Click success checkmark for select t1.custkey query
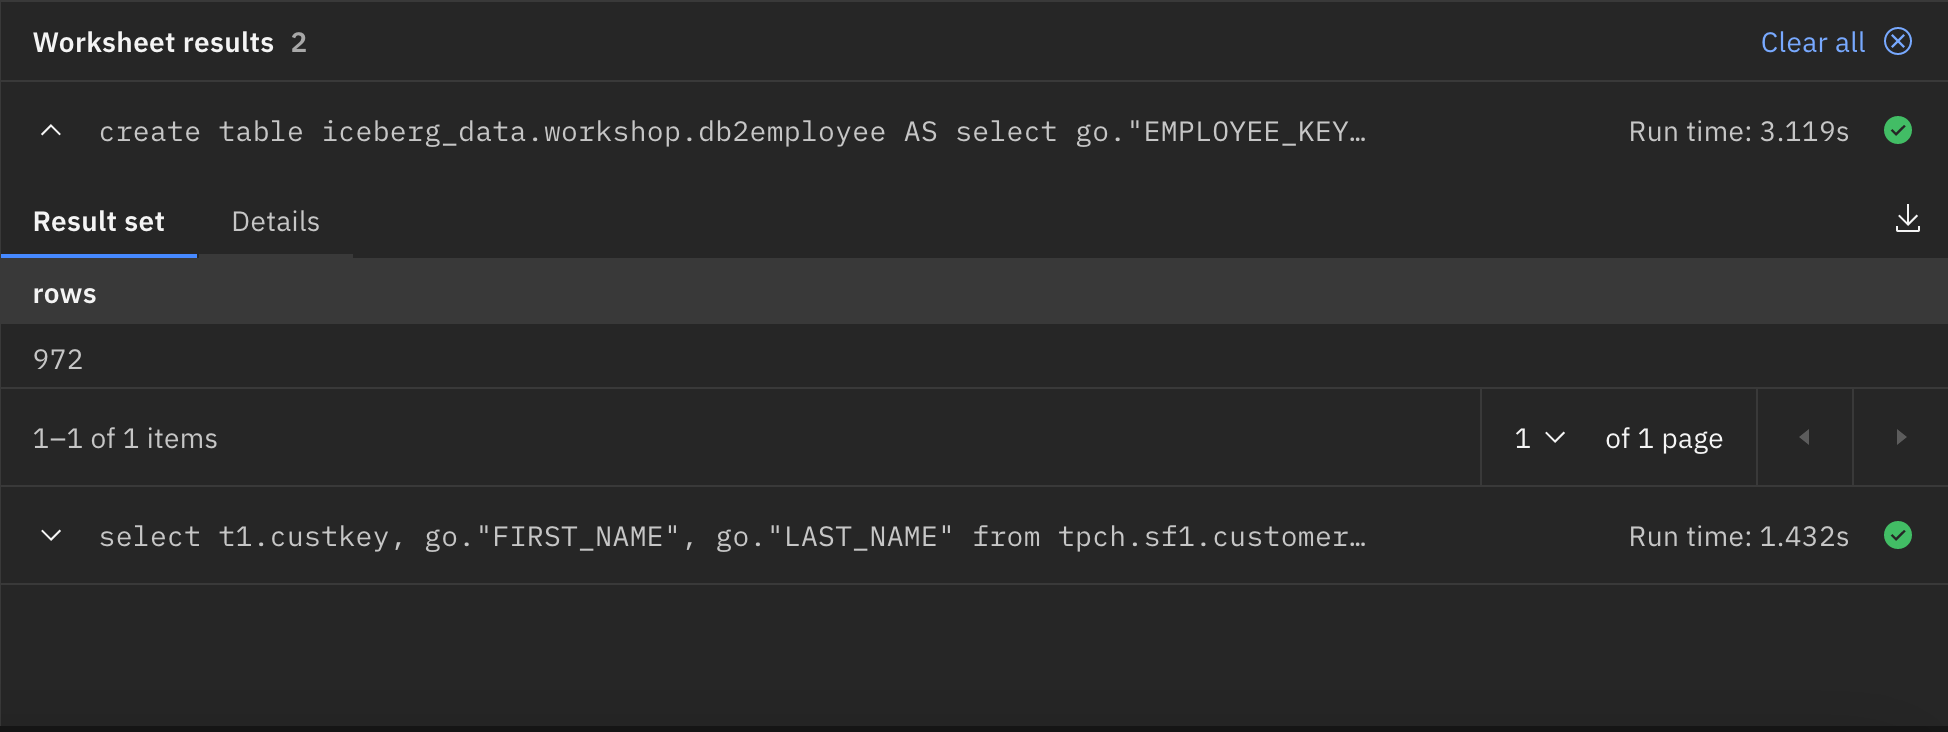Viewport: 1948px width, 732px height. pos(1898,536)
